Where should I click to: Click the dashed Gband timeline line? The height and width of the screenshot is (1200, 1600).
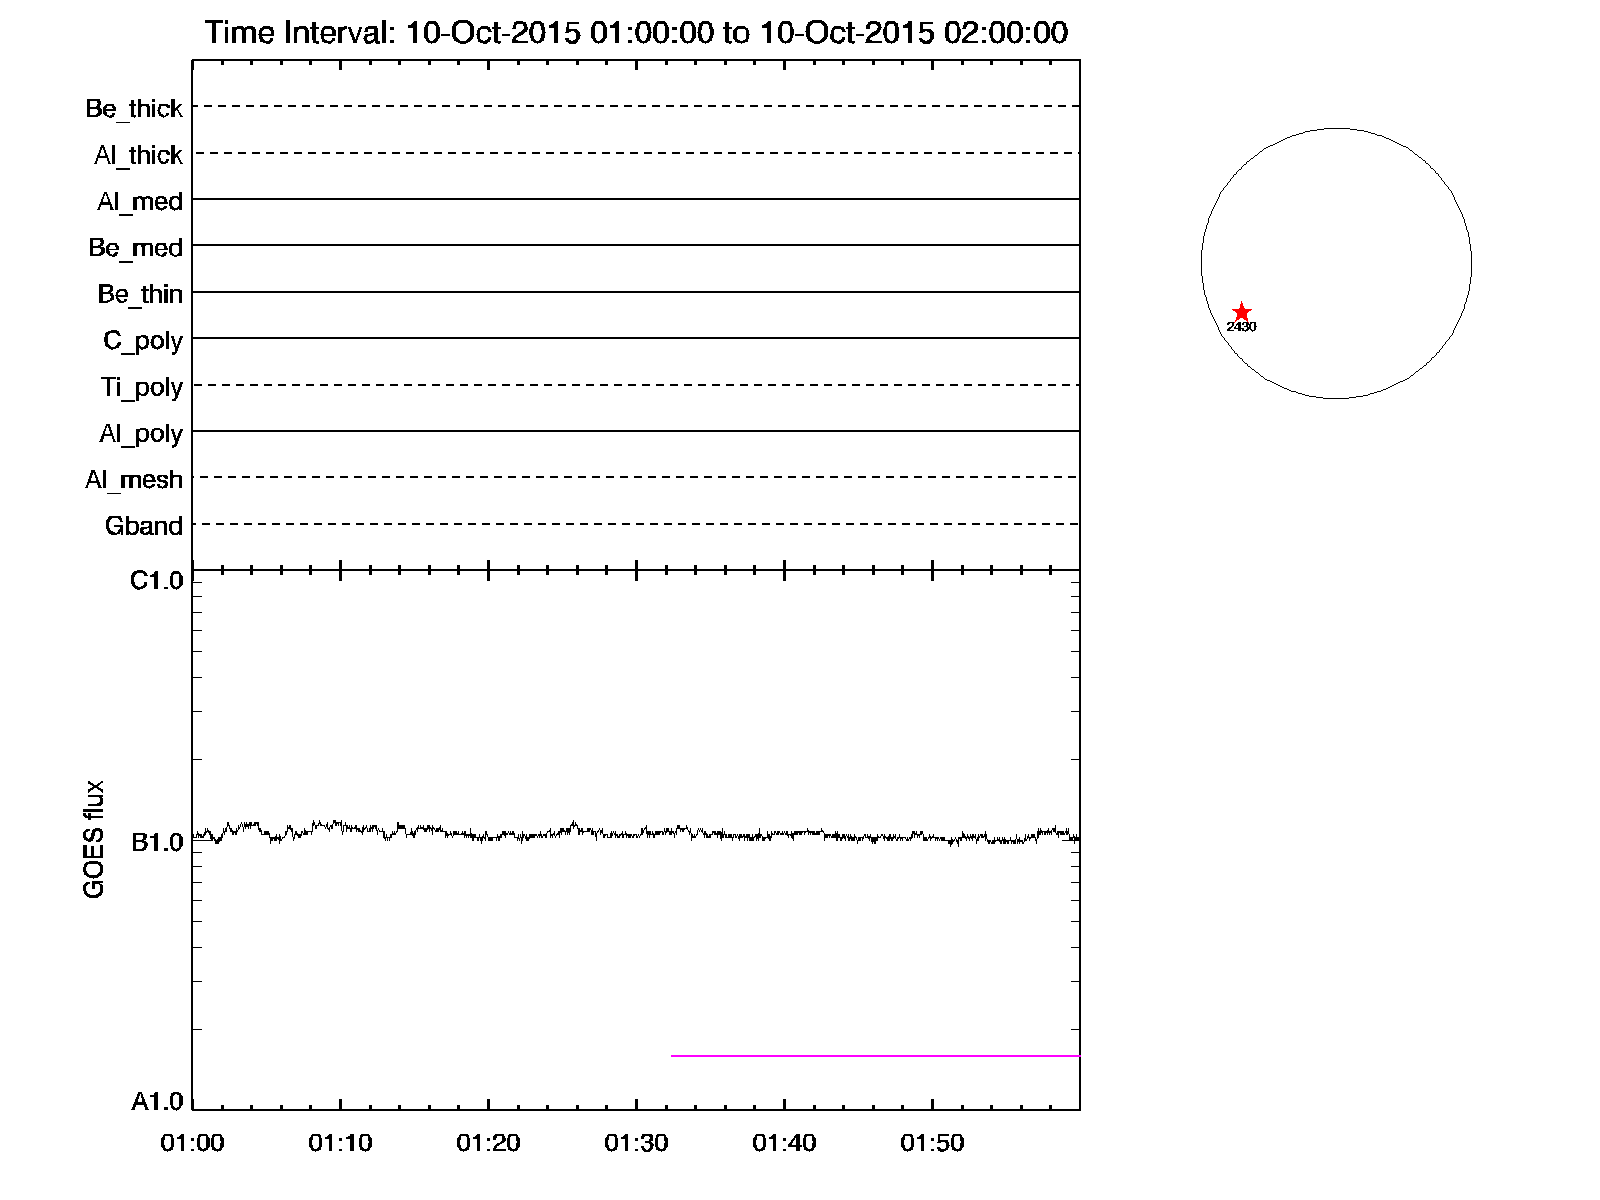[x=636, y=524]
